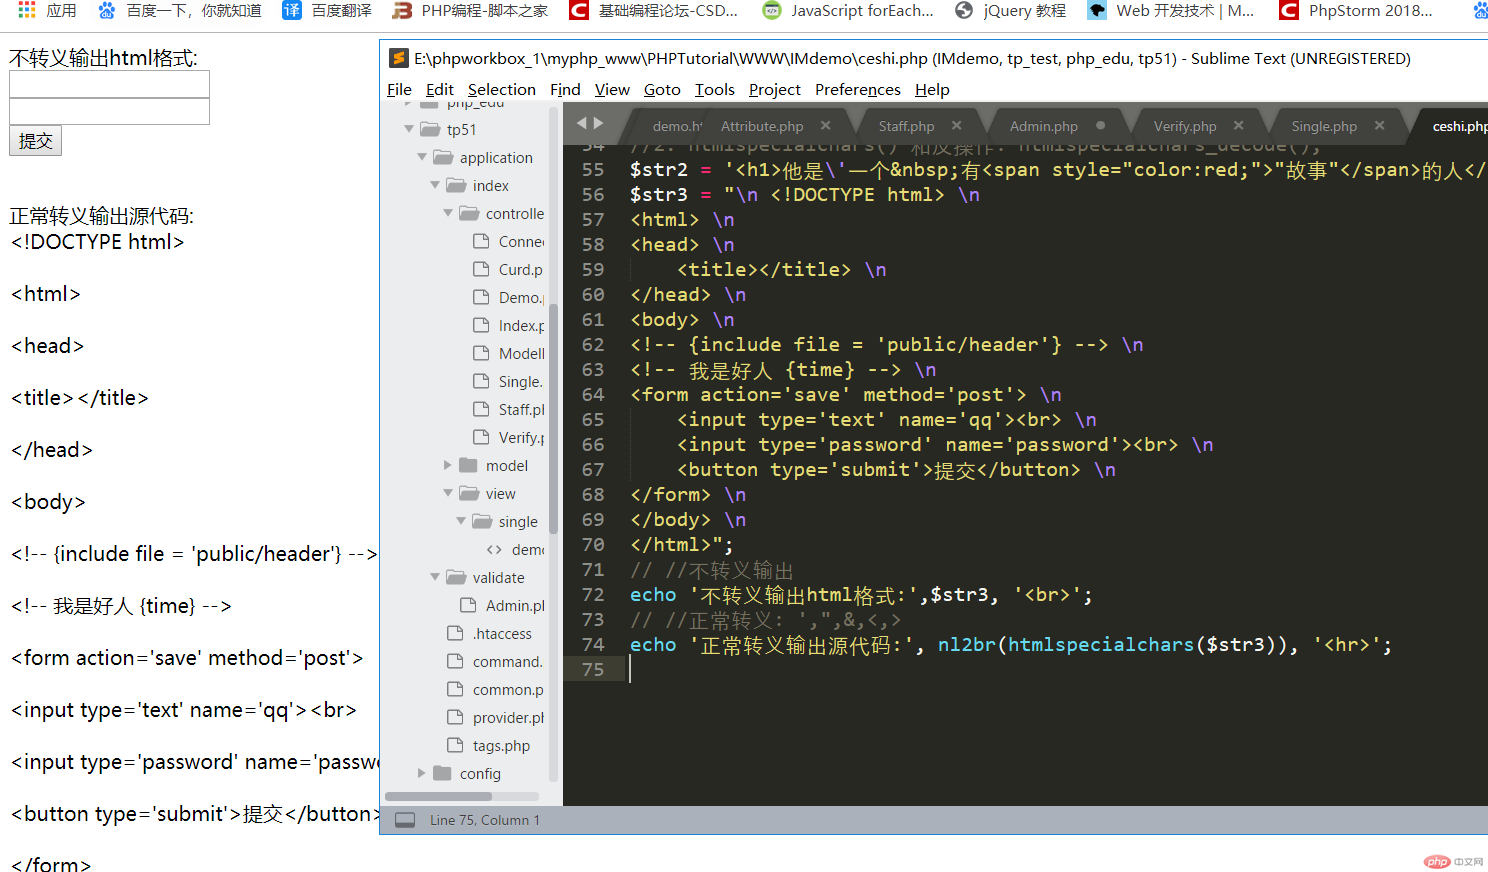Open Web development MDN bookmark icon
The height and width of the screenshot is (872, 1488).
[1097, 10]
